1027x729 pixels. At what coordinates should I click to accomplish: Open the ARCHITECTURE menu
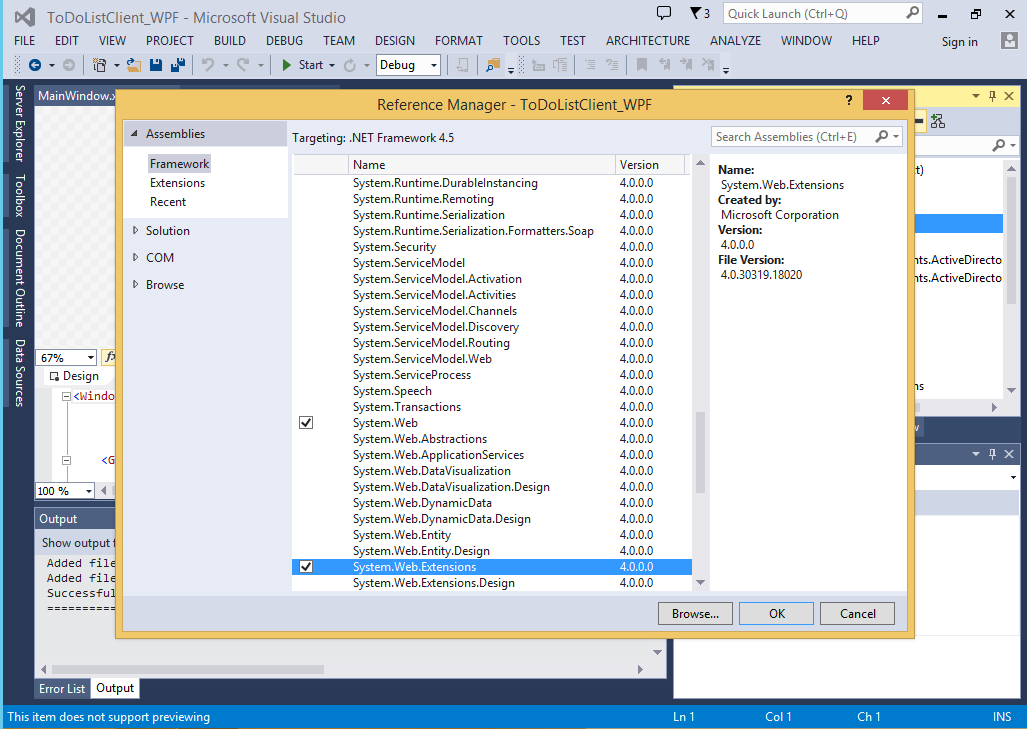[647, 40]
